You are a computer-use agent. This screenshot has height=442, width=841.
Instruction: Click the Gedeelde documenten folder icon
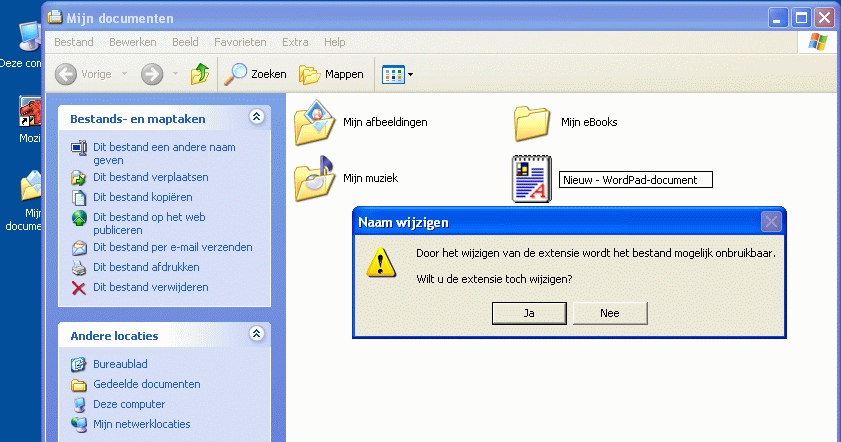click(x=79, y=385)
